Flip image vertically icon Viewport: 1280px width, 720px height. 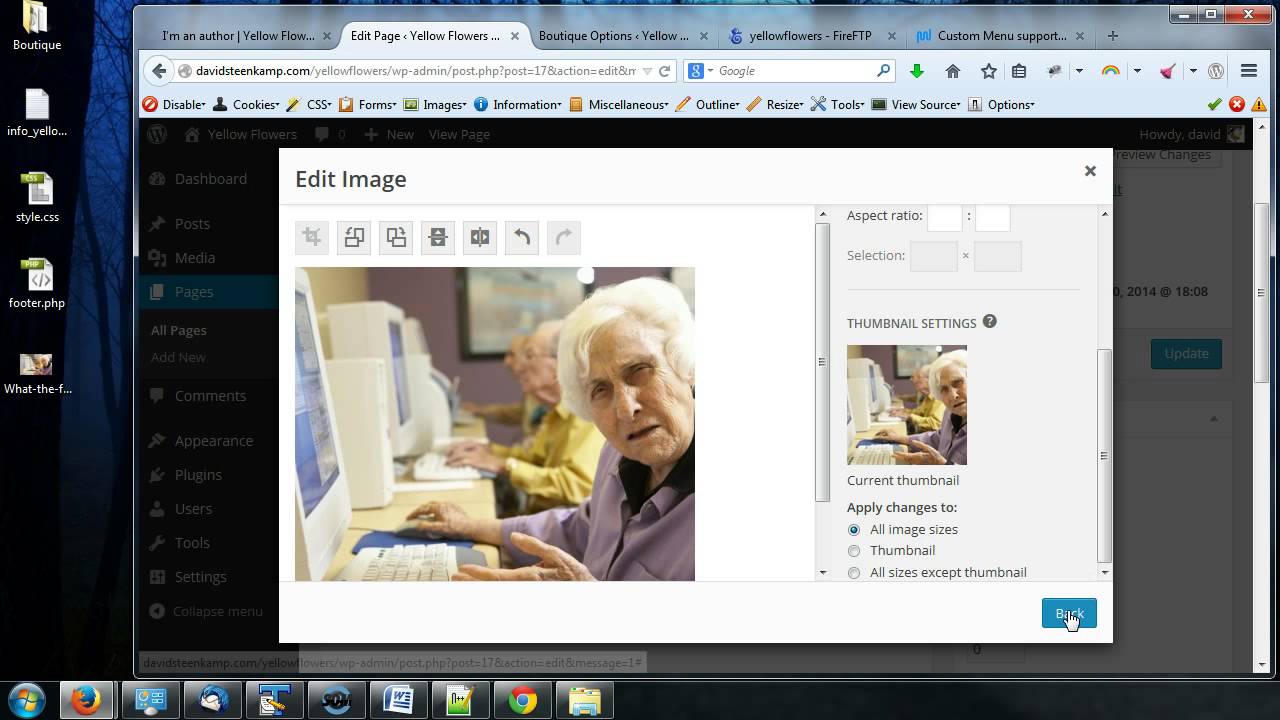[438, 237]
